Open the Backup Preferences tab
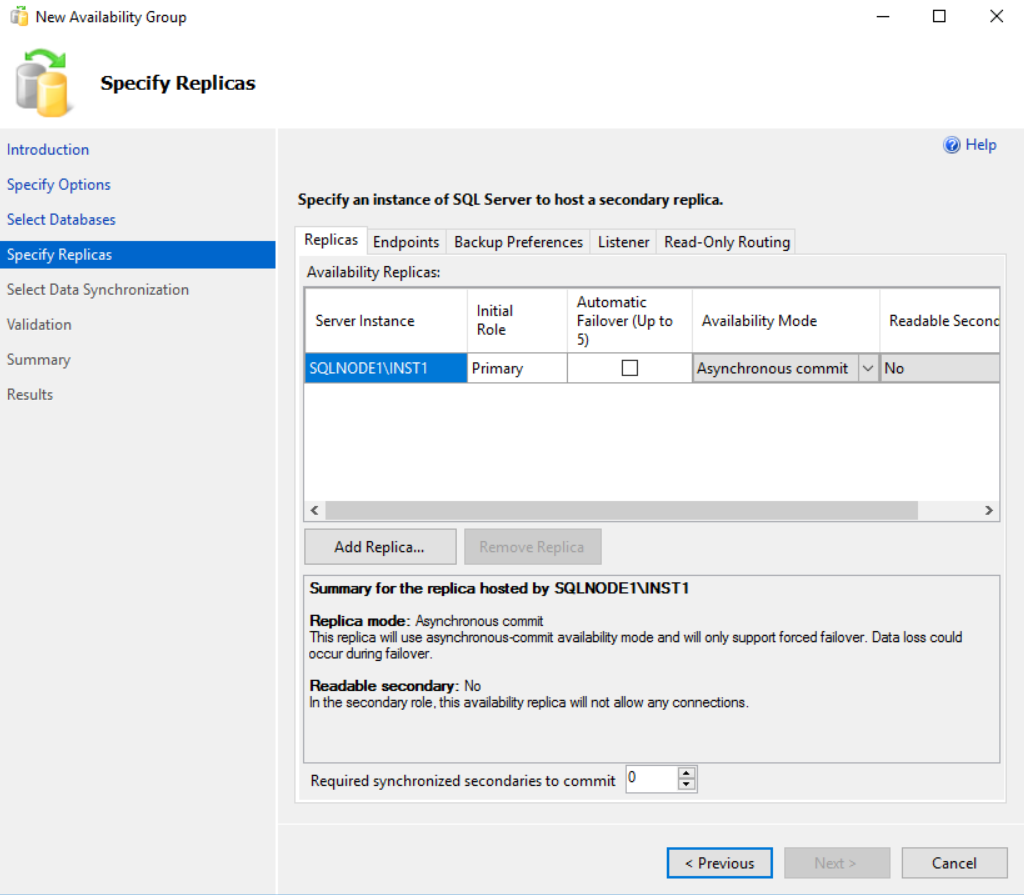 pyautogui.click(x=518, y=242)
